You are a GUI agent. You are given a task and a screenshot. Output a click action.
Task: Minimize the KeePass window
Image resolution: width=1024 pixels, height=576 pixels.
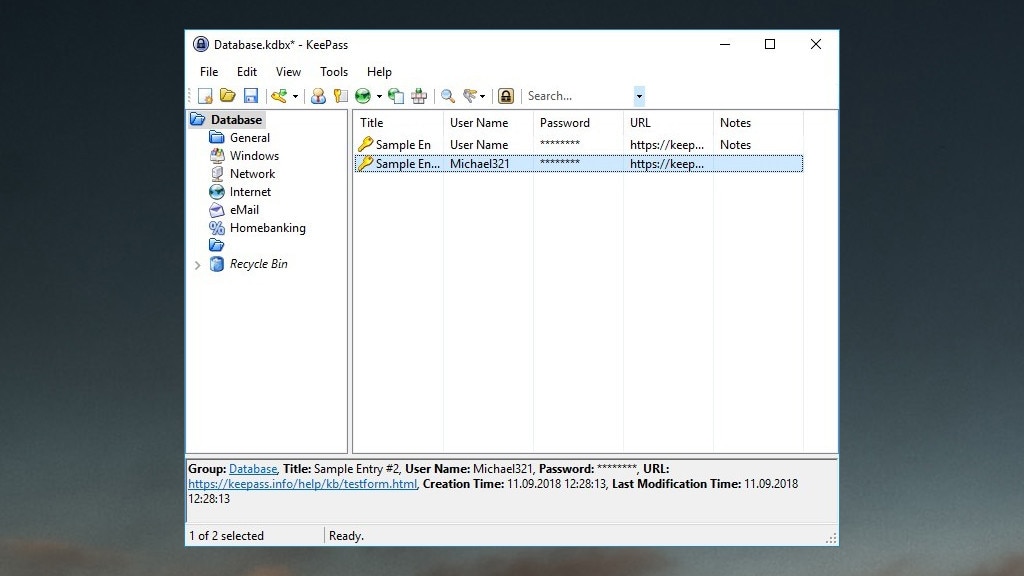[x=725, y=44]
